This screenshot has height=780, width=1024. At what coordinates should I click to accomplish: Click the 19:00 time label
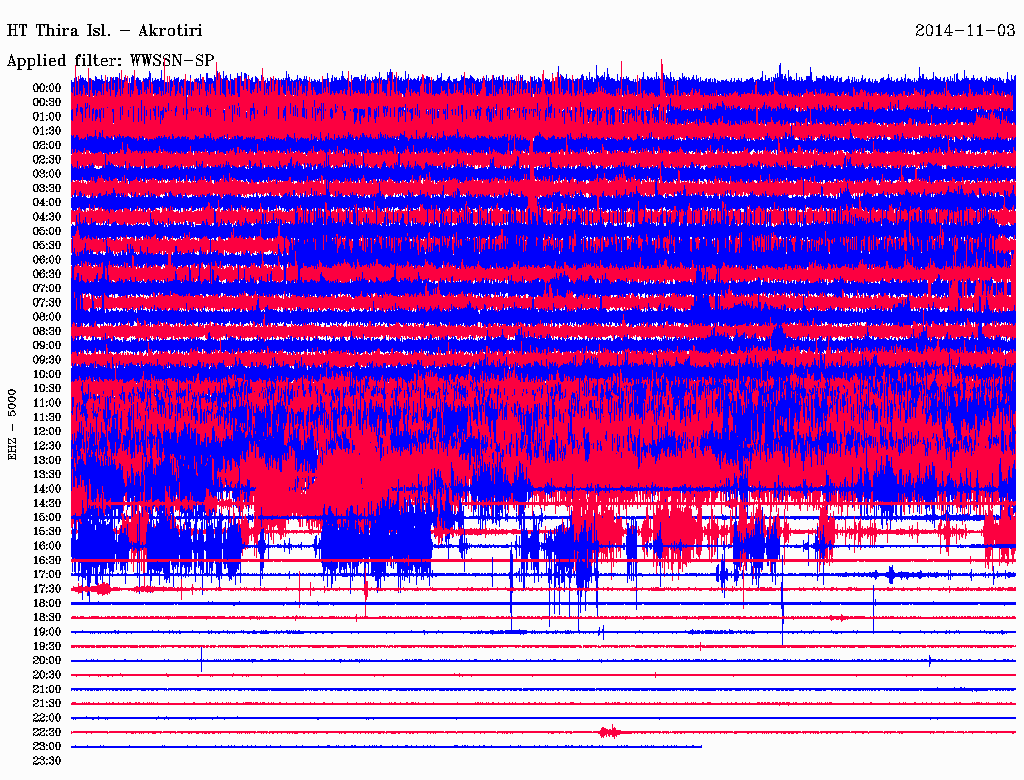(47, 632)
